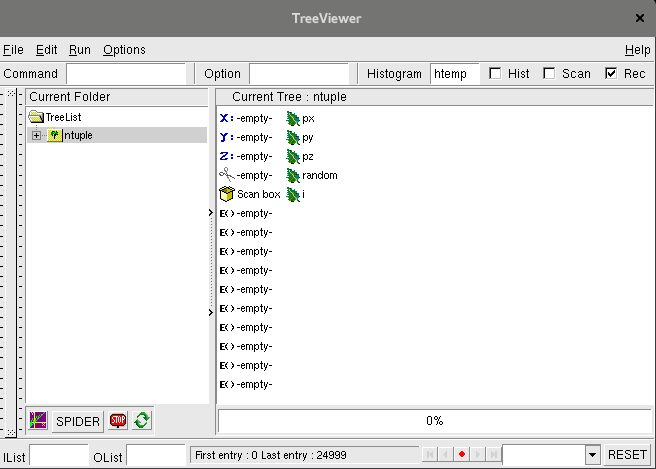
Task: Click the Histogram htemp field
Action: (455, 74)
